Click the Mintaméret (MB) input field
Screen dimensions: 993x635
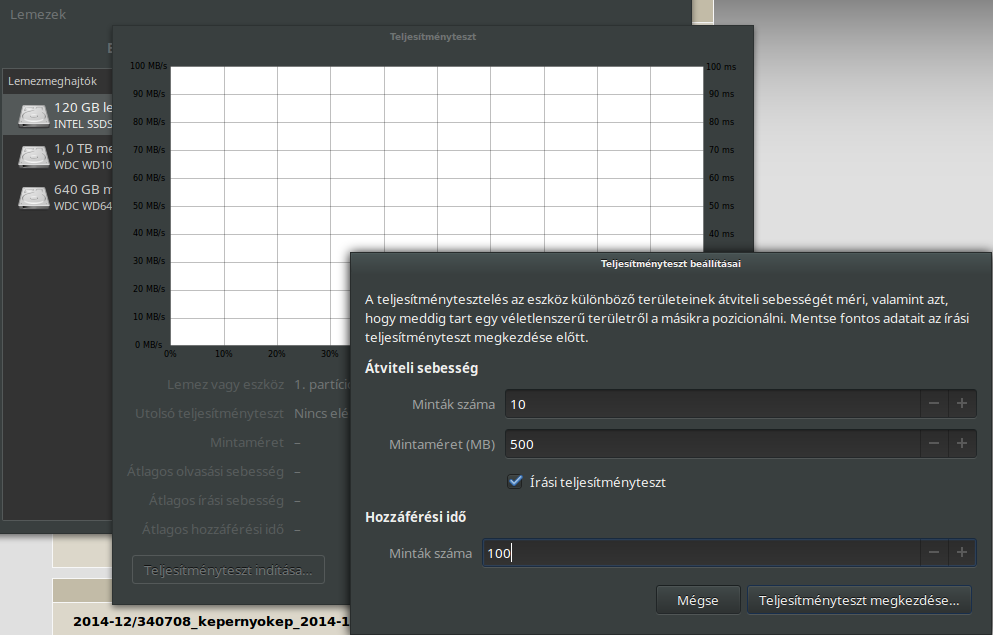(x=712, y=444)
